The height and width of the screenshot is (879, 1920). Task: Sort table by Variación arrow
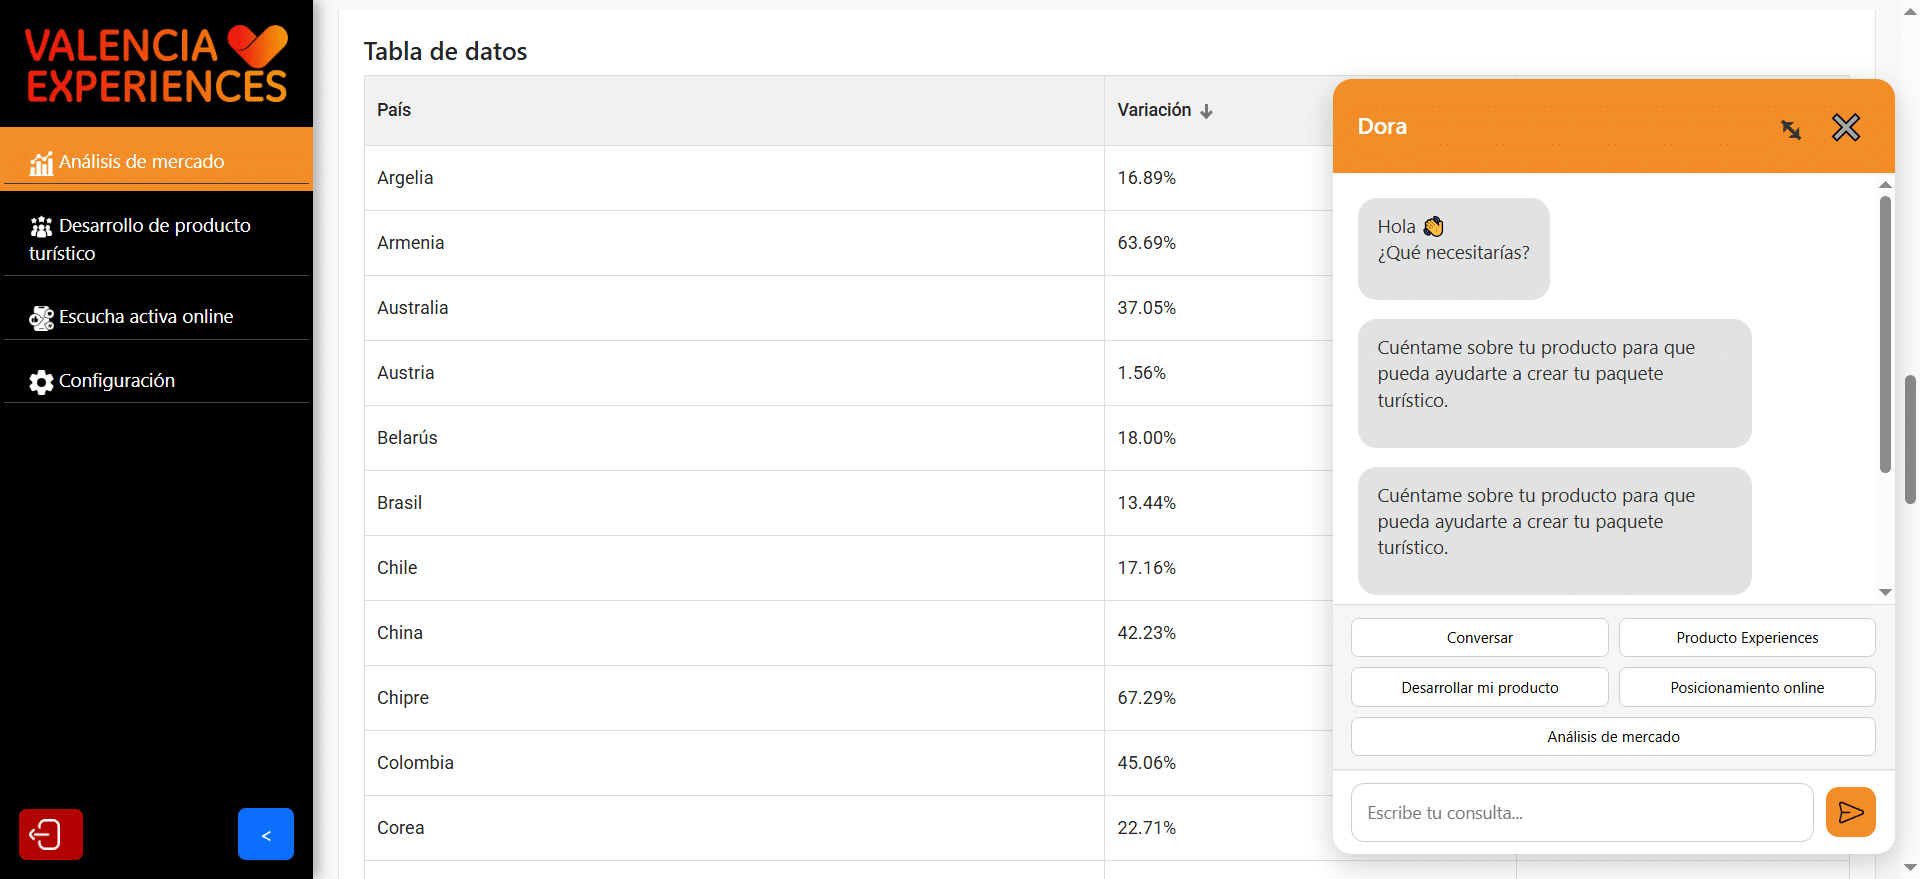1206,111
